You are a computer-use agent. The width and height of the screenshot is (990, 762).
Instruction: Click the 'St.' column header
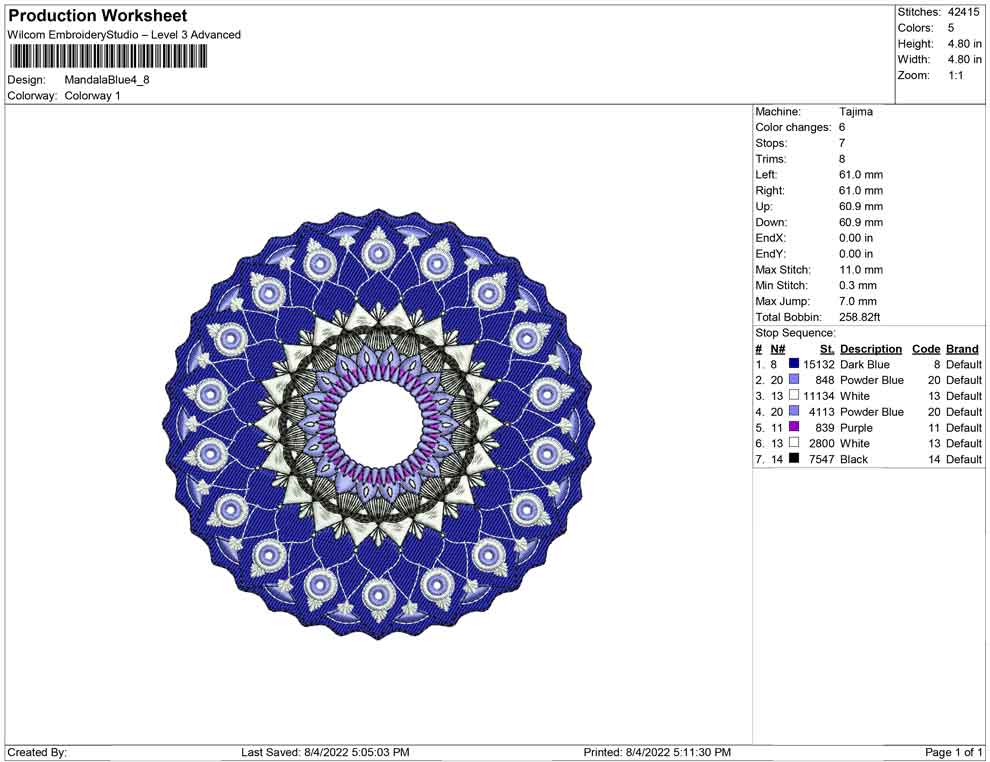coord(827,348)
